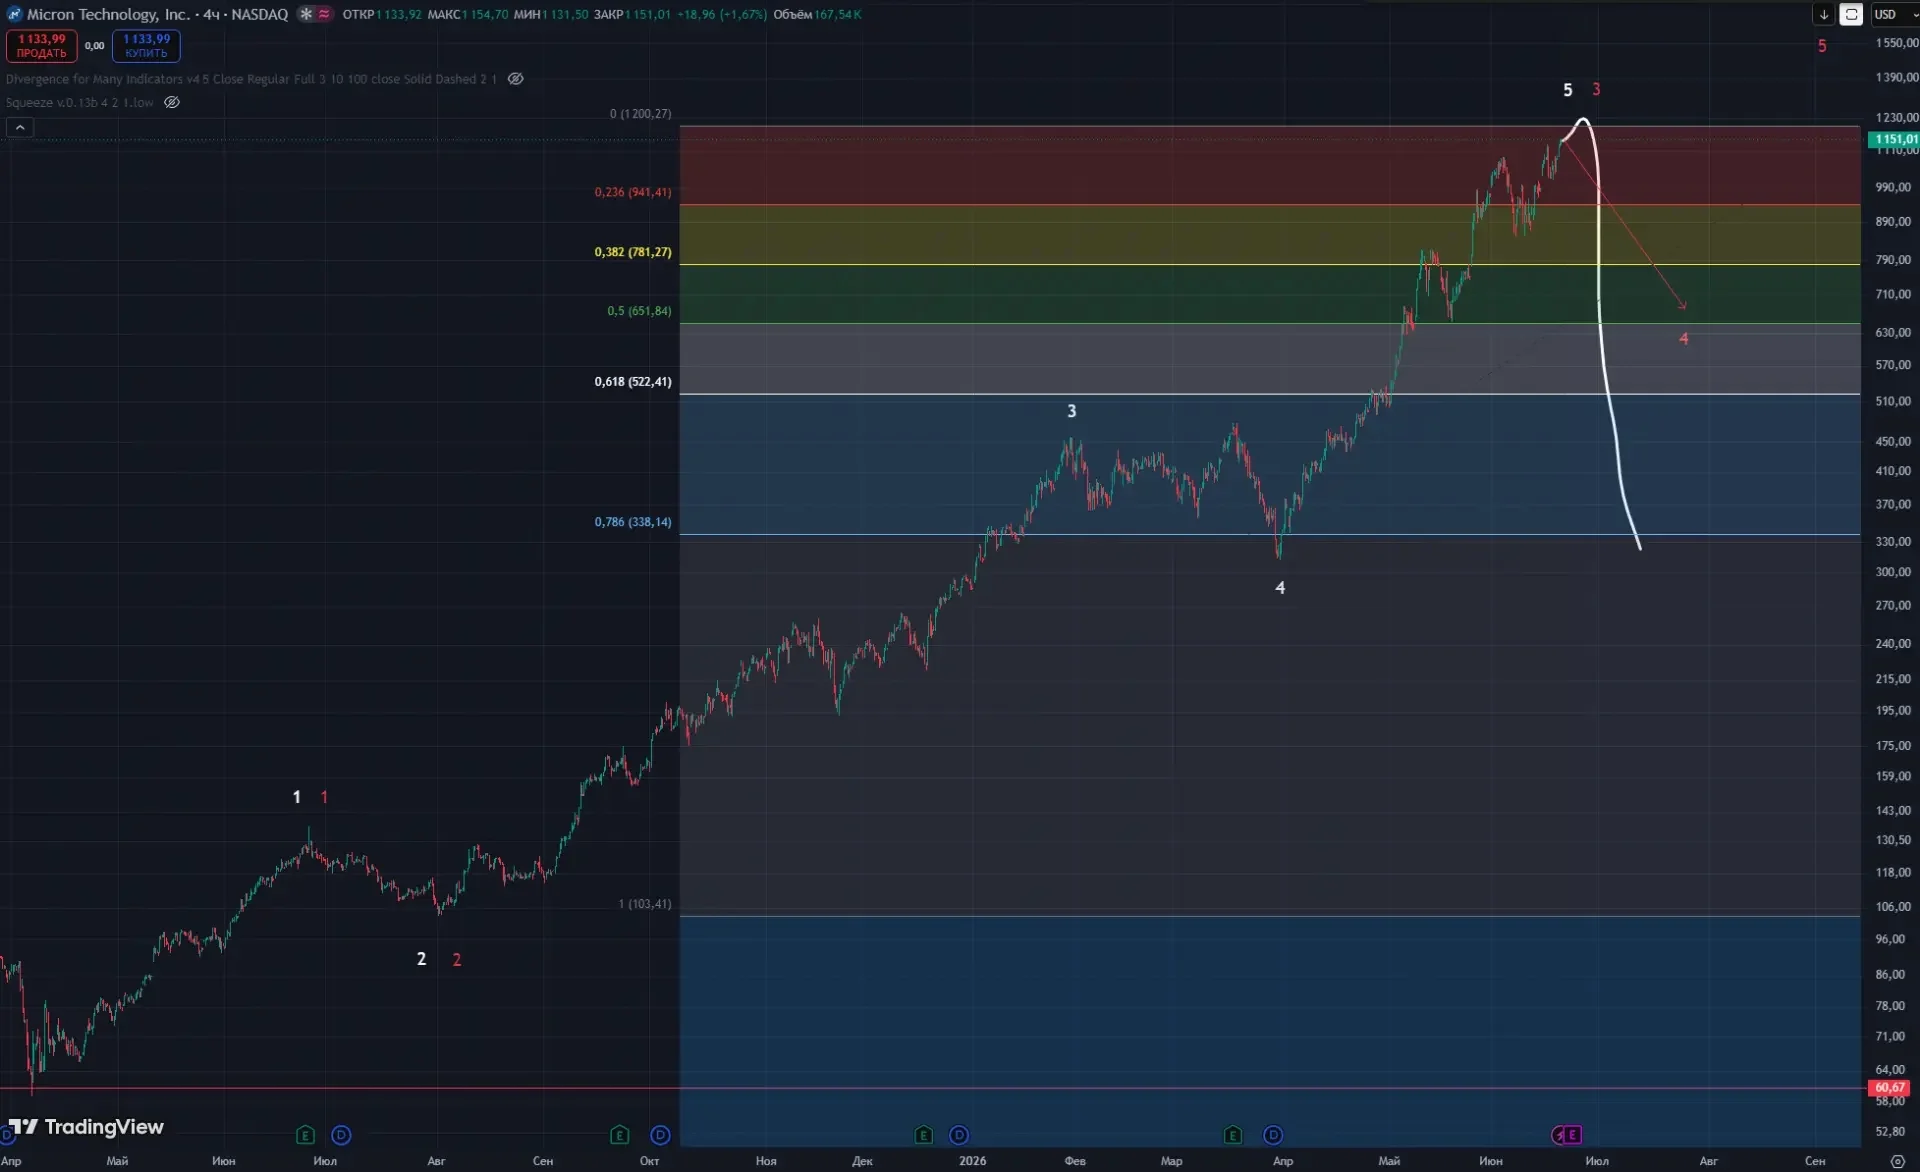The height and width of the screenshot is (1172, 1920).
Task: Open chart settings gear at bottom right
Action: (1897, 1161)
